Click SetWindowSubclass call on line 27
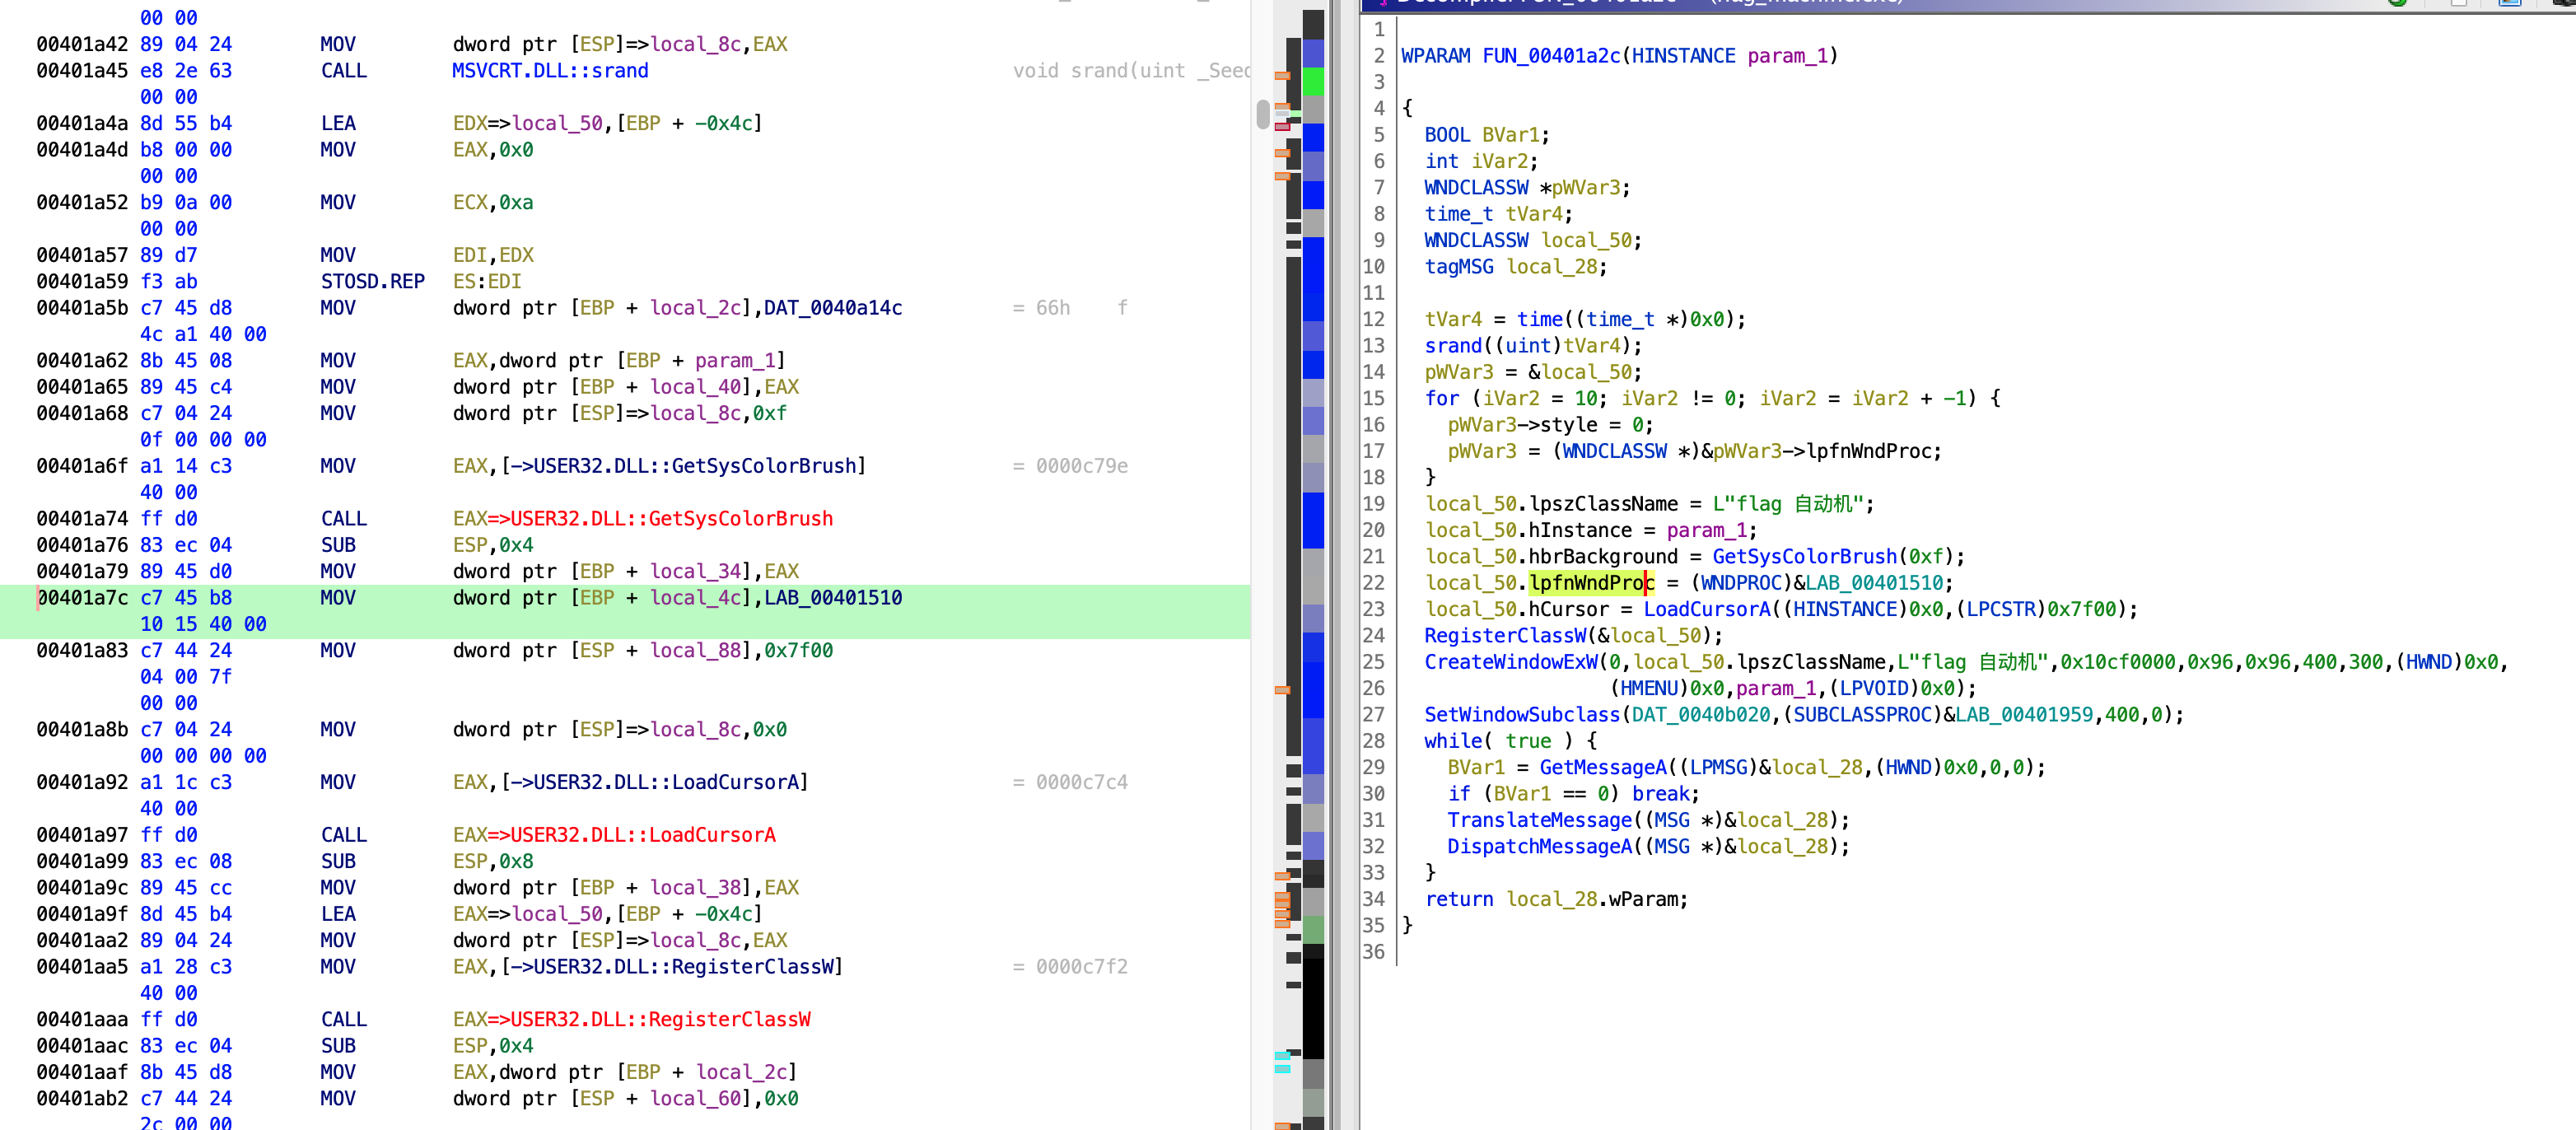The image size is (2576, 1130). click(1522, 714)
